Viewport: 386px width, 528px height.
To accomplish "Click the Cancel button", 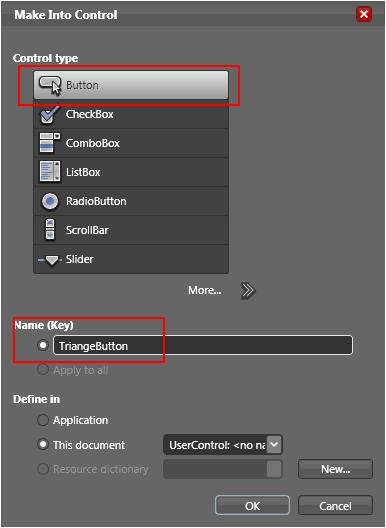I will point(335,505).
